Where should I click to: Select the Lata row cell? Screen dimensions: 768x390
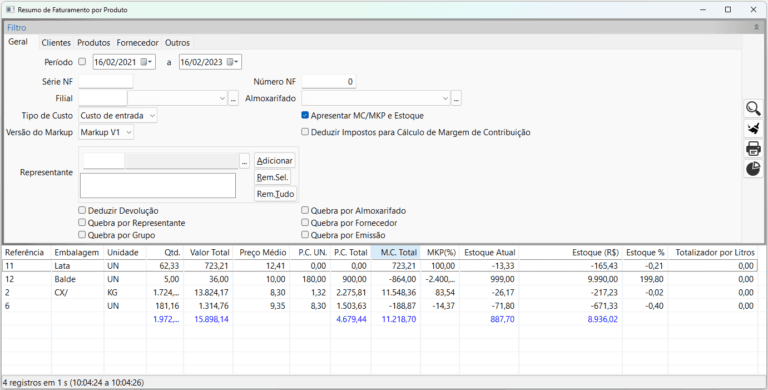coord(78,266)
